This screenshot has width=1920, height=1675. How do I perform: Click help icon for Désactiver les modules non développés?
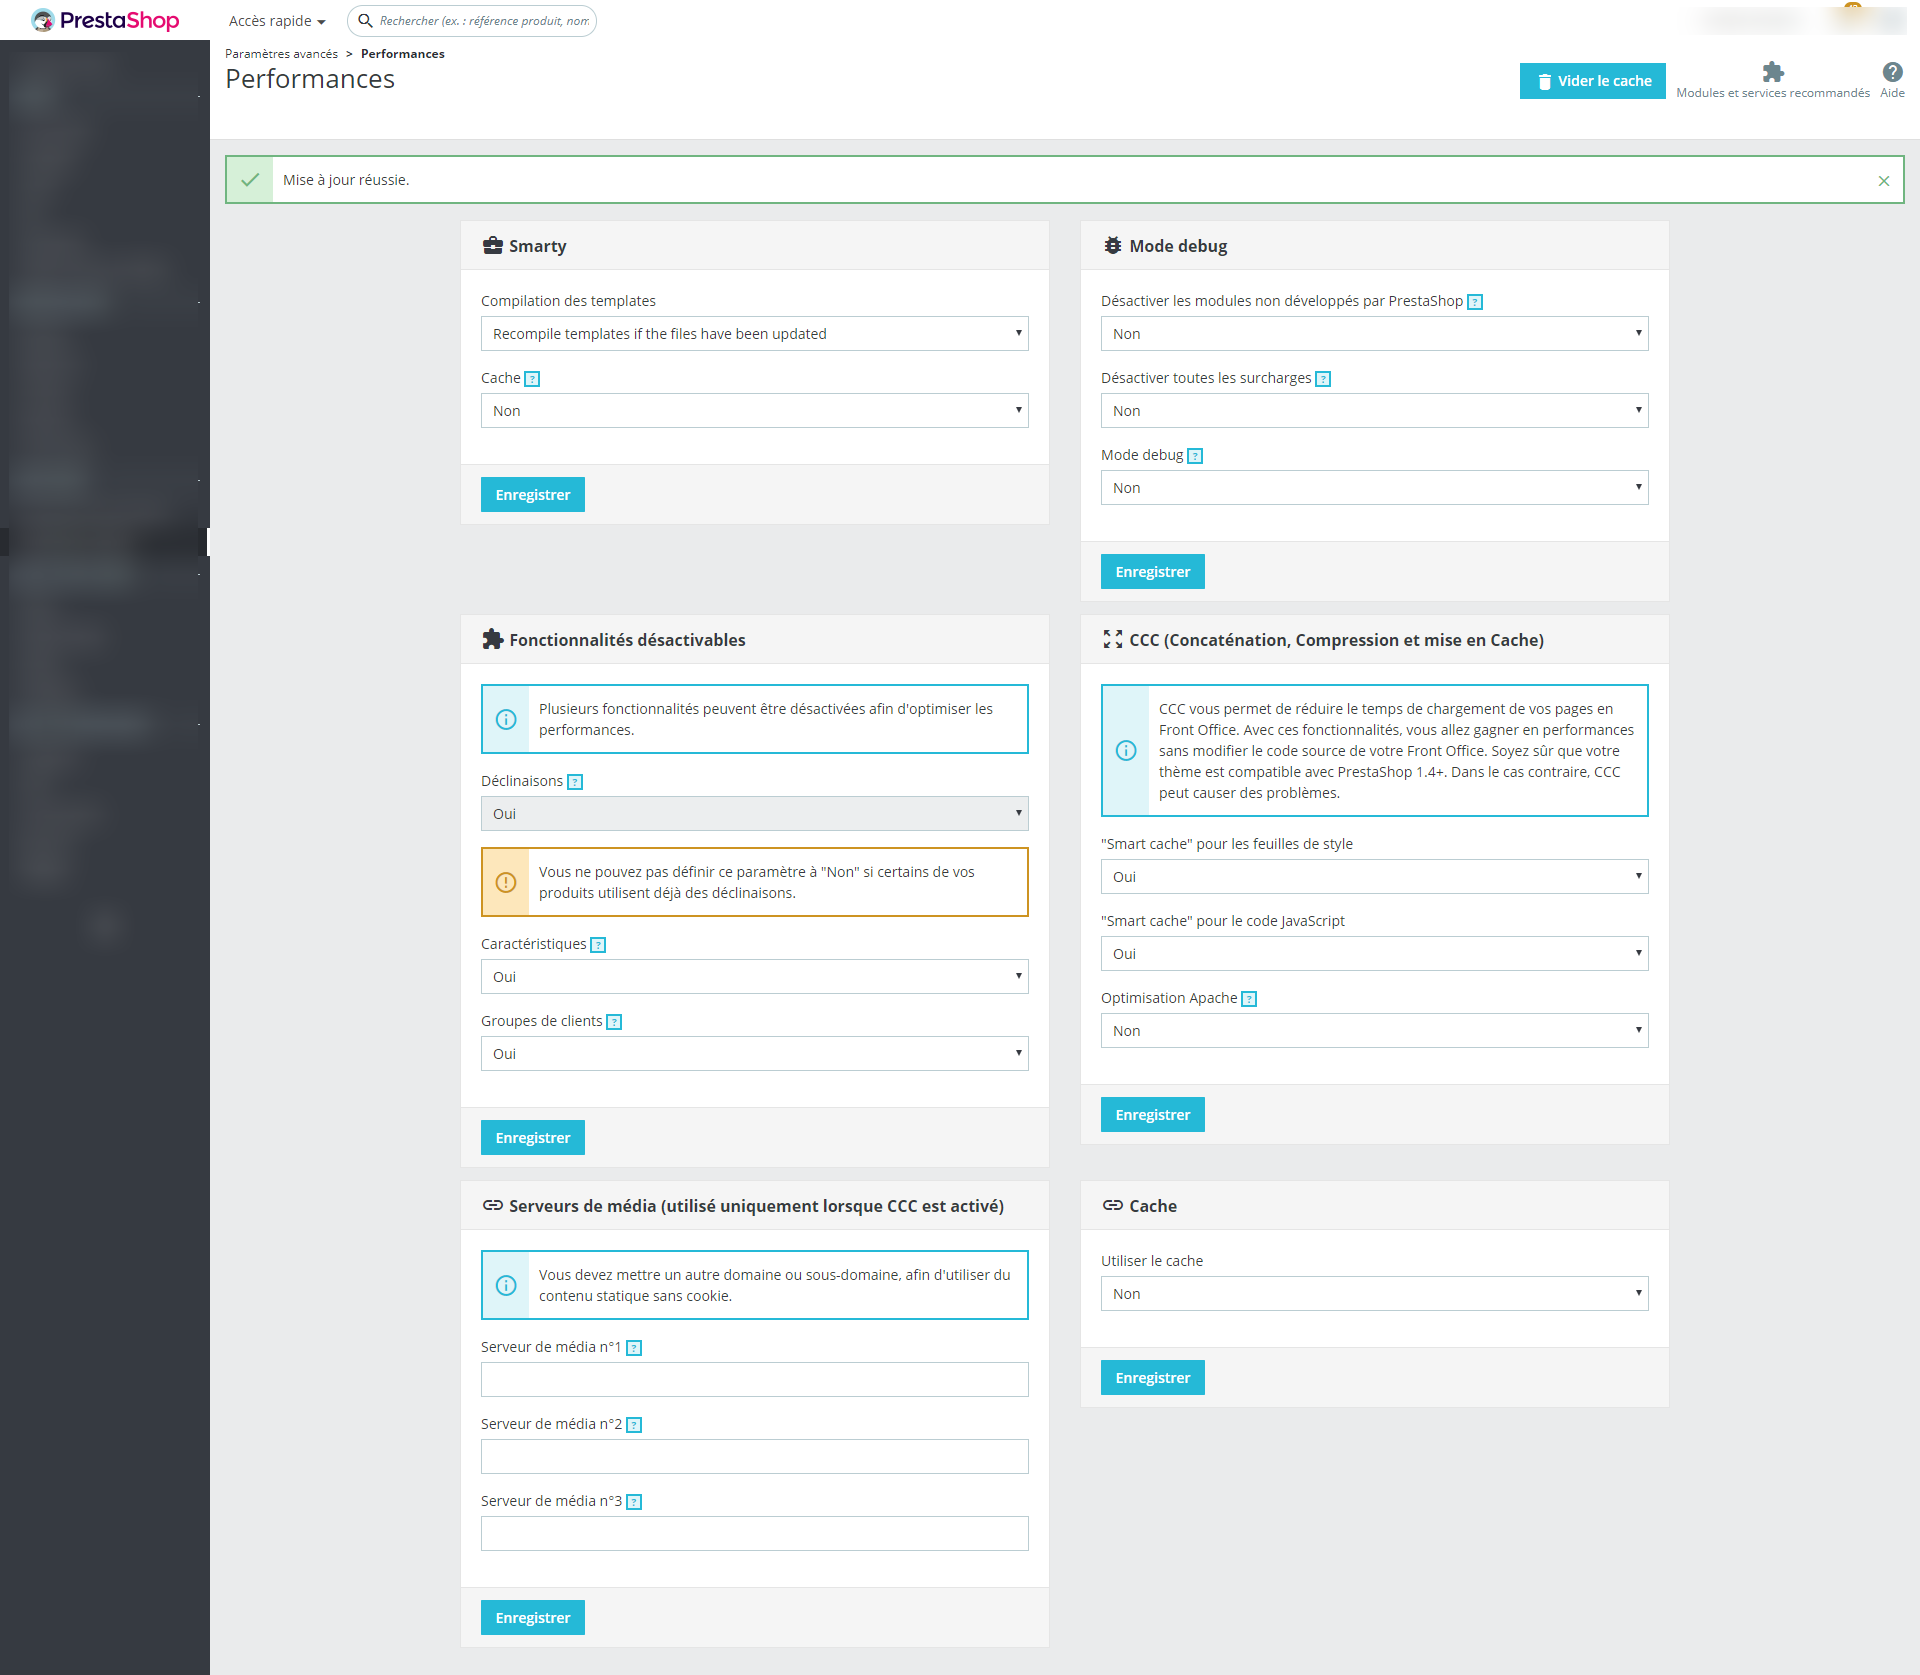coord(1474,302)
